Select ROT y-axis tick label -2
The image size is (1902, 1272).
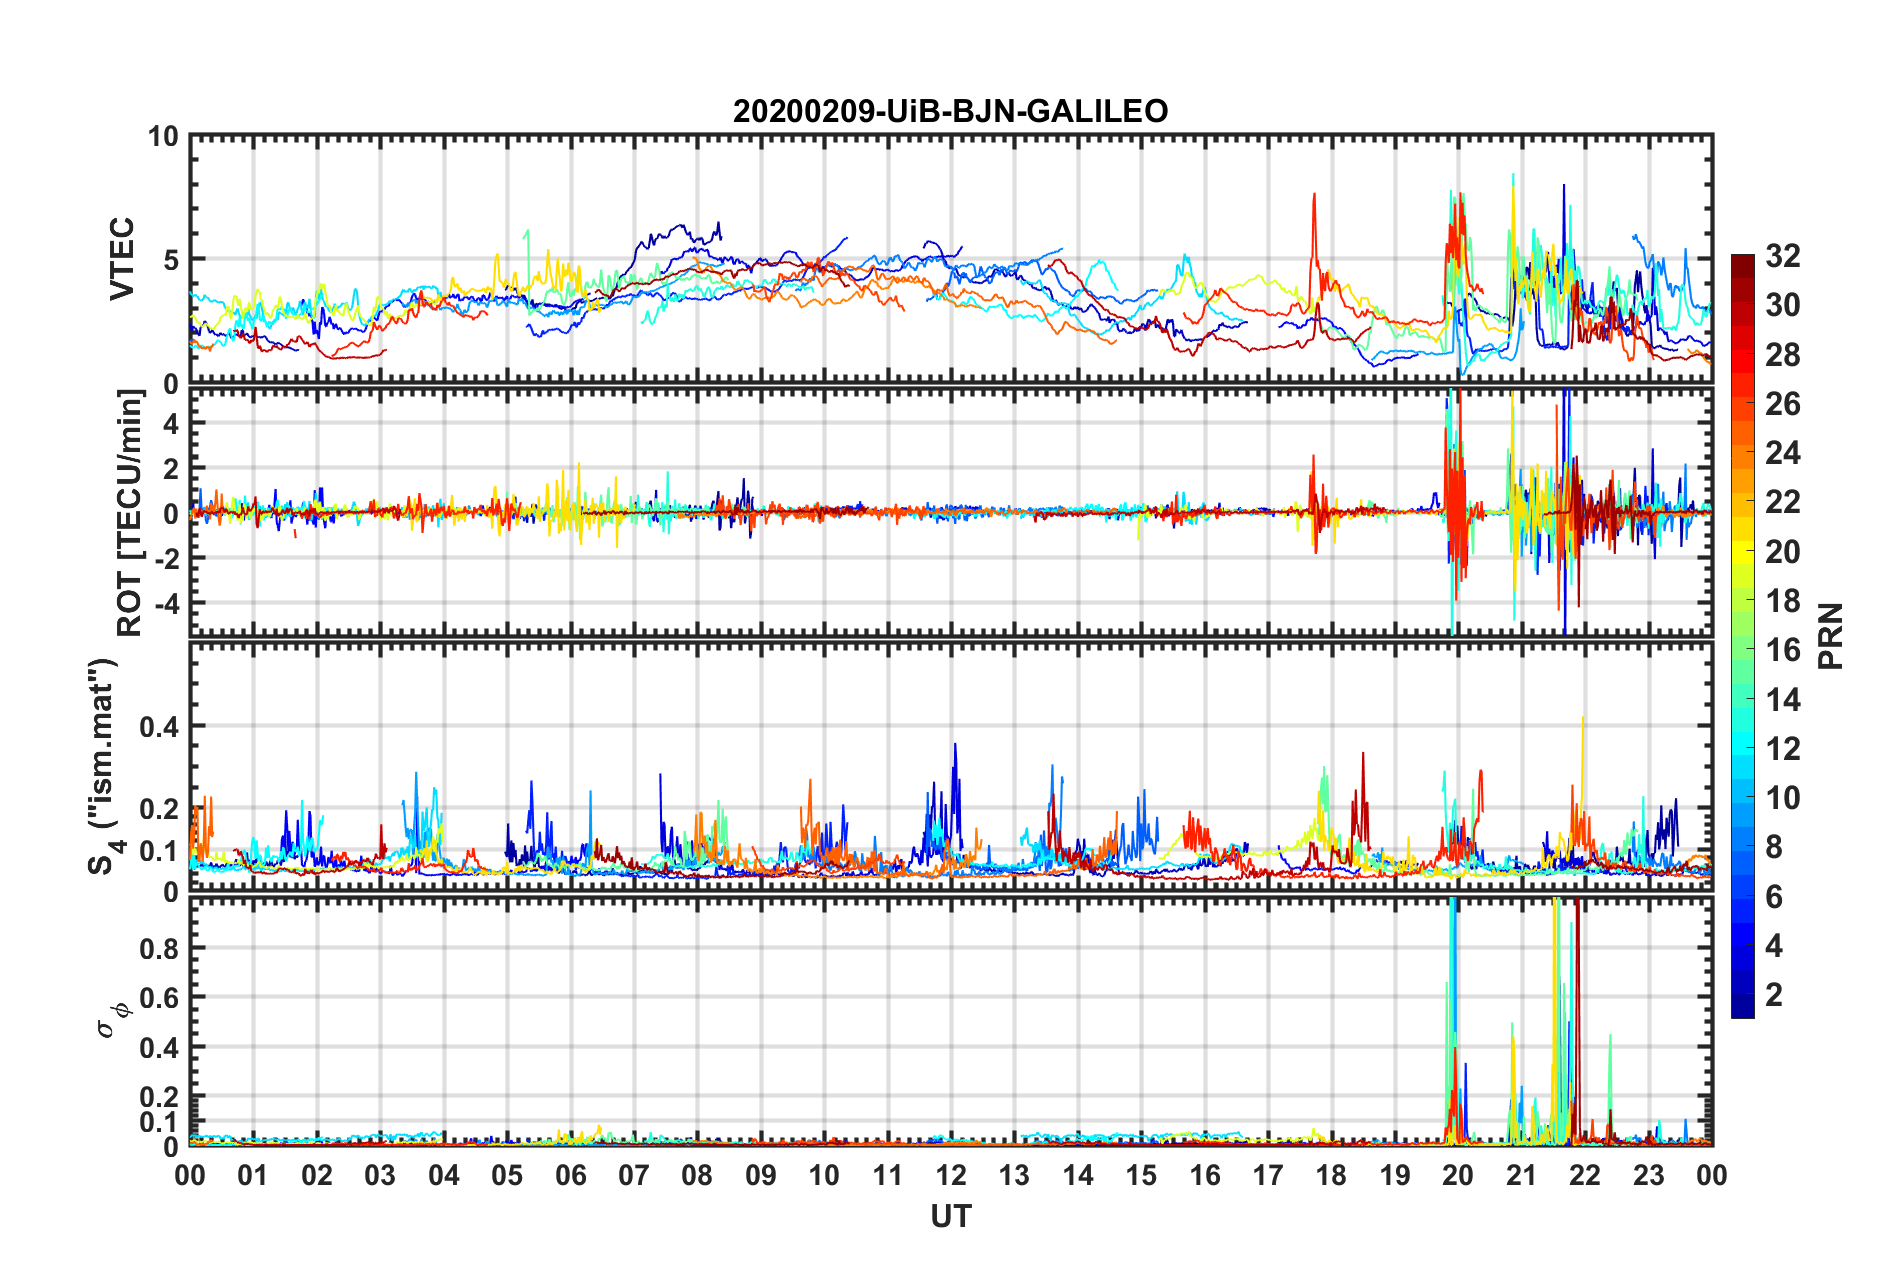tap(166, 557)
